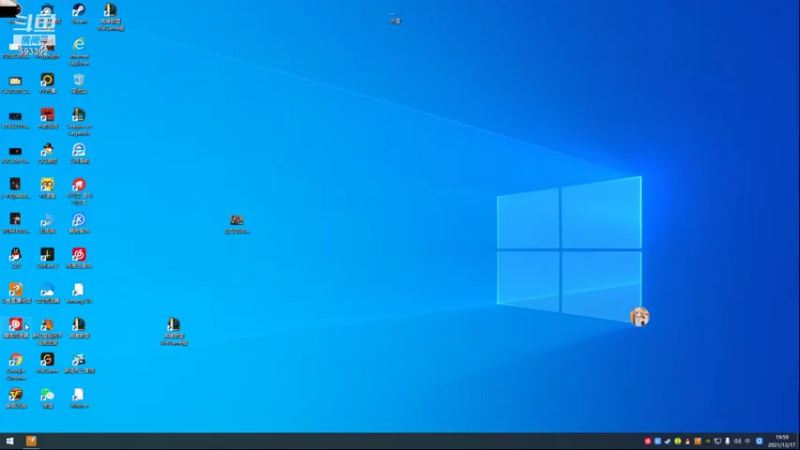This screenshot has height=450, width=800.
Task: Select the QQ Browser blue cloud icon
Action: tap(47, 293)
